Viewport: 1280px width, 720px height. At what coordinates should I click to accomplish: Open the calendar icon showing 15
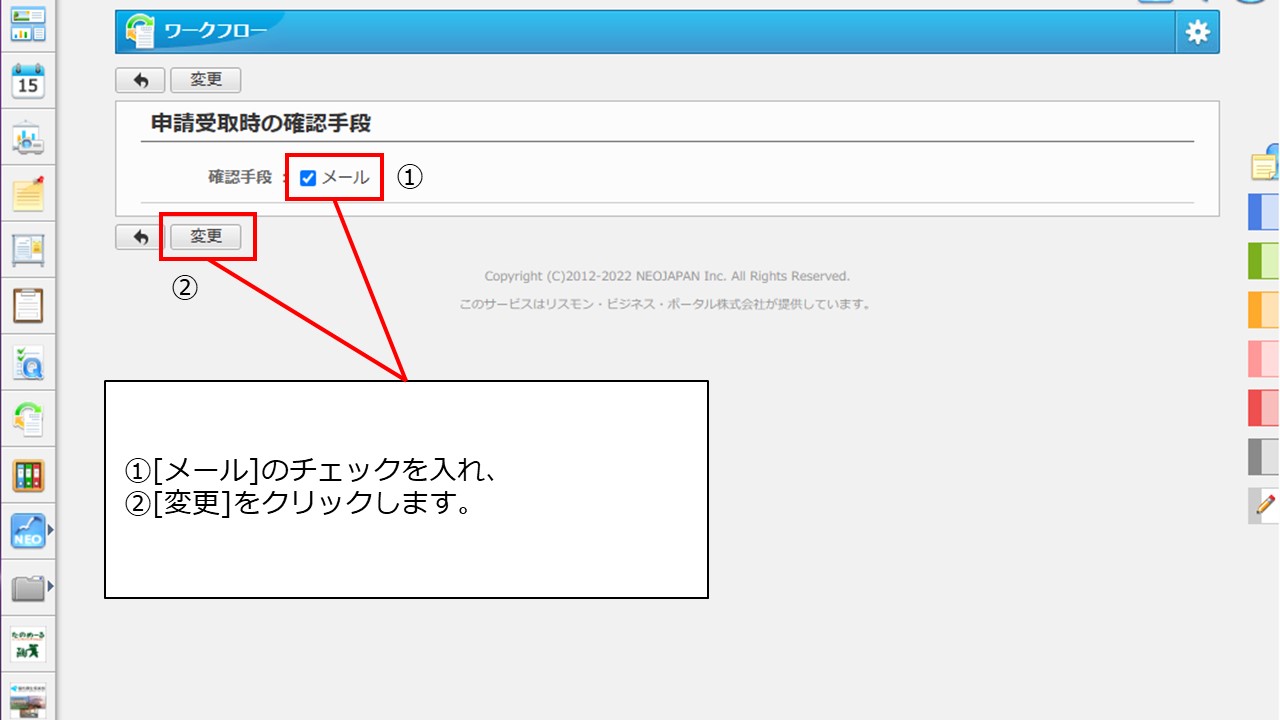(28, 81)
